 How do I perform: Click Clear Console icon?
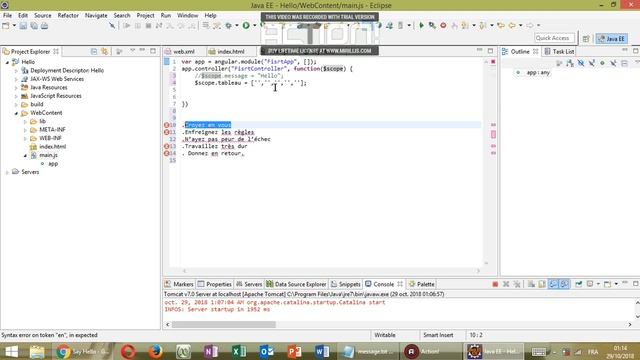pyautogui.click(x=531, y=284)
